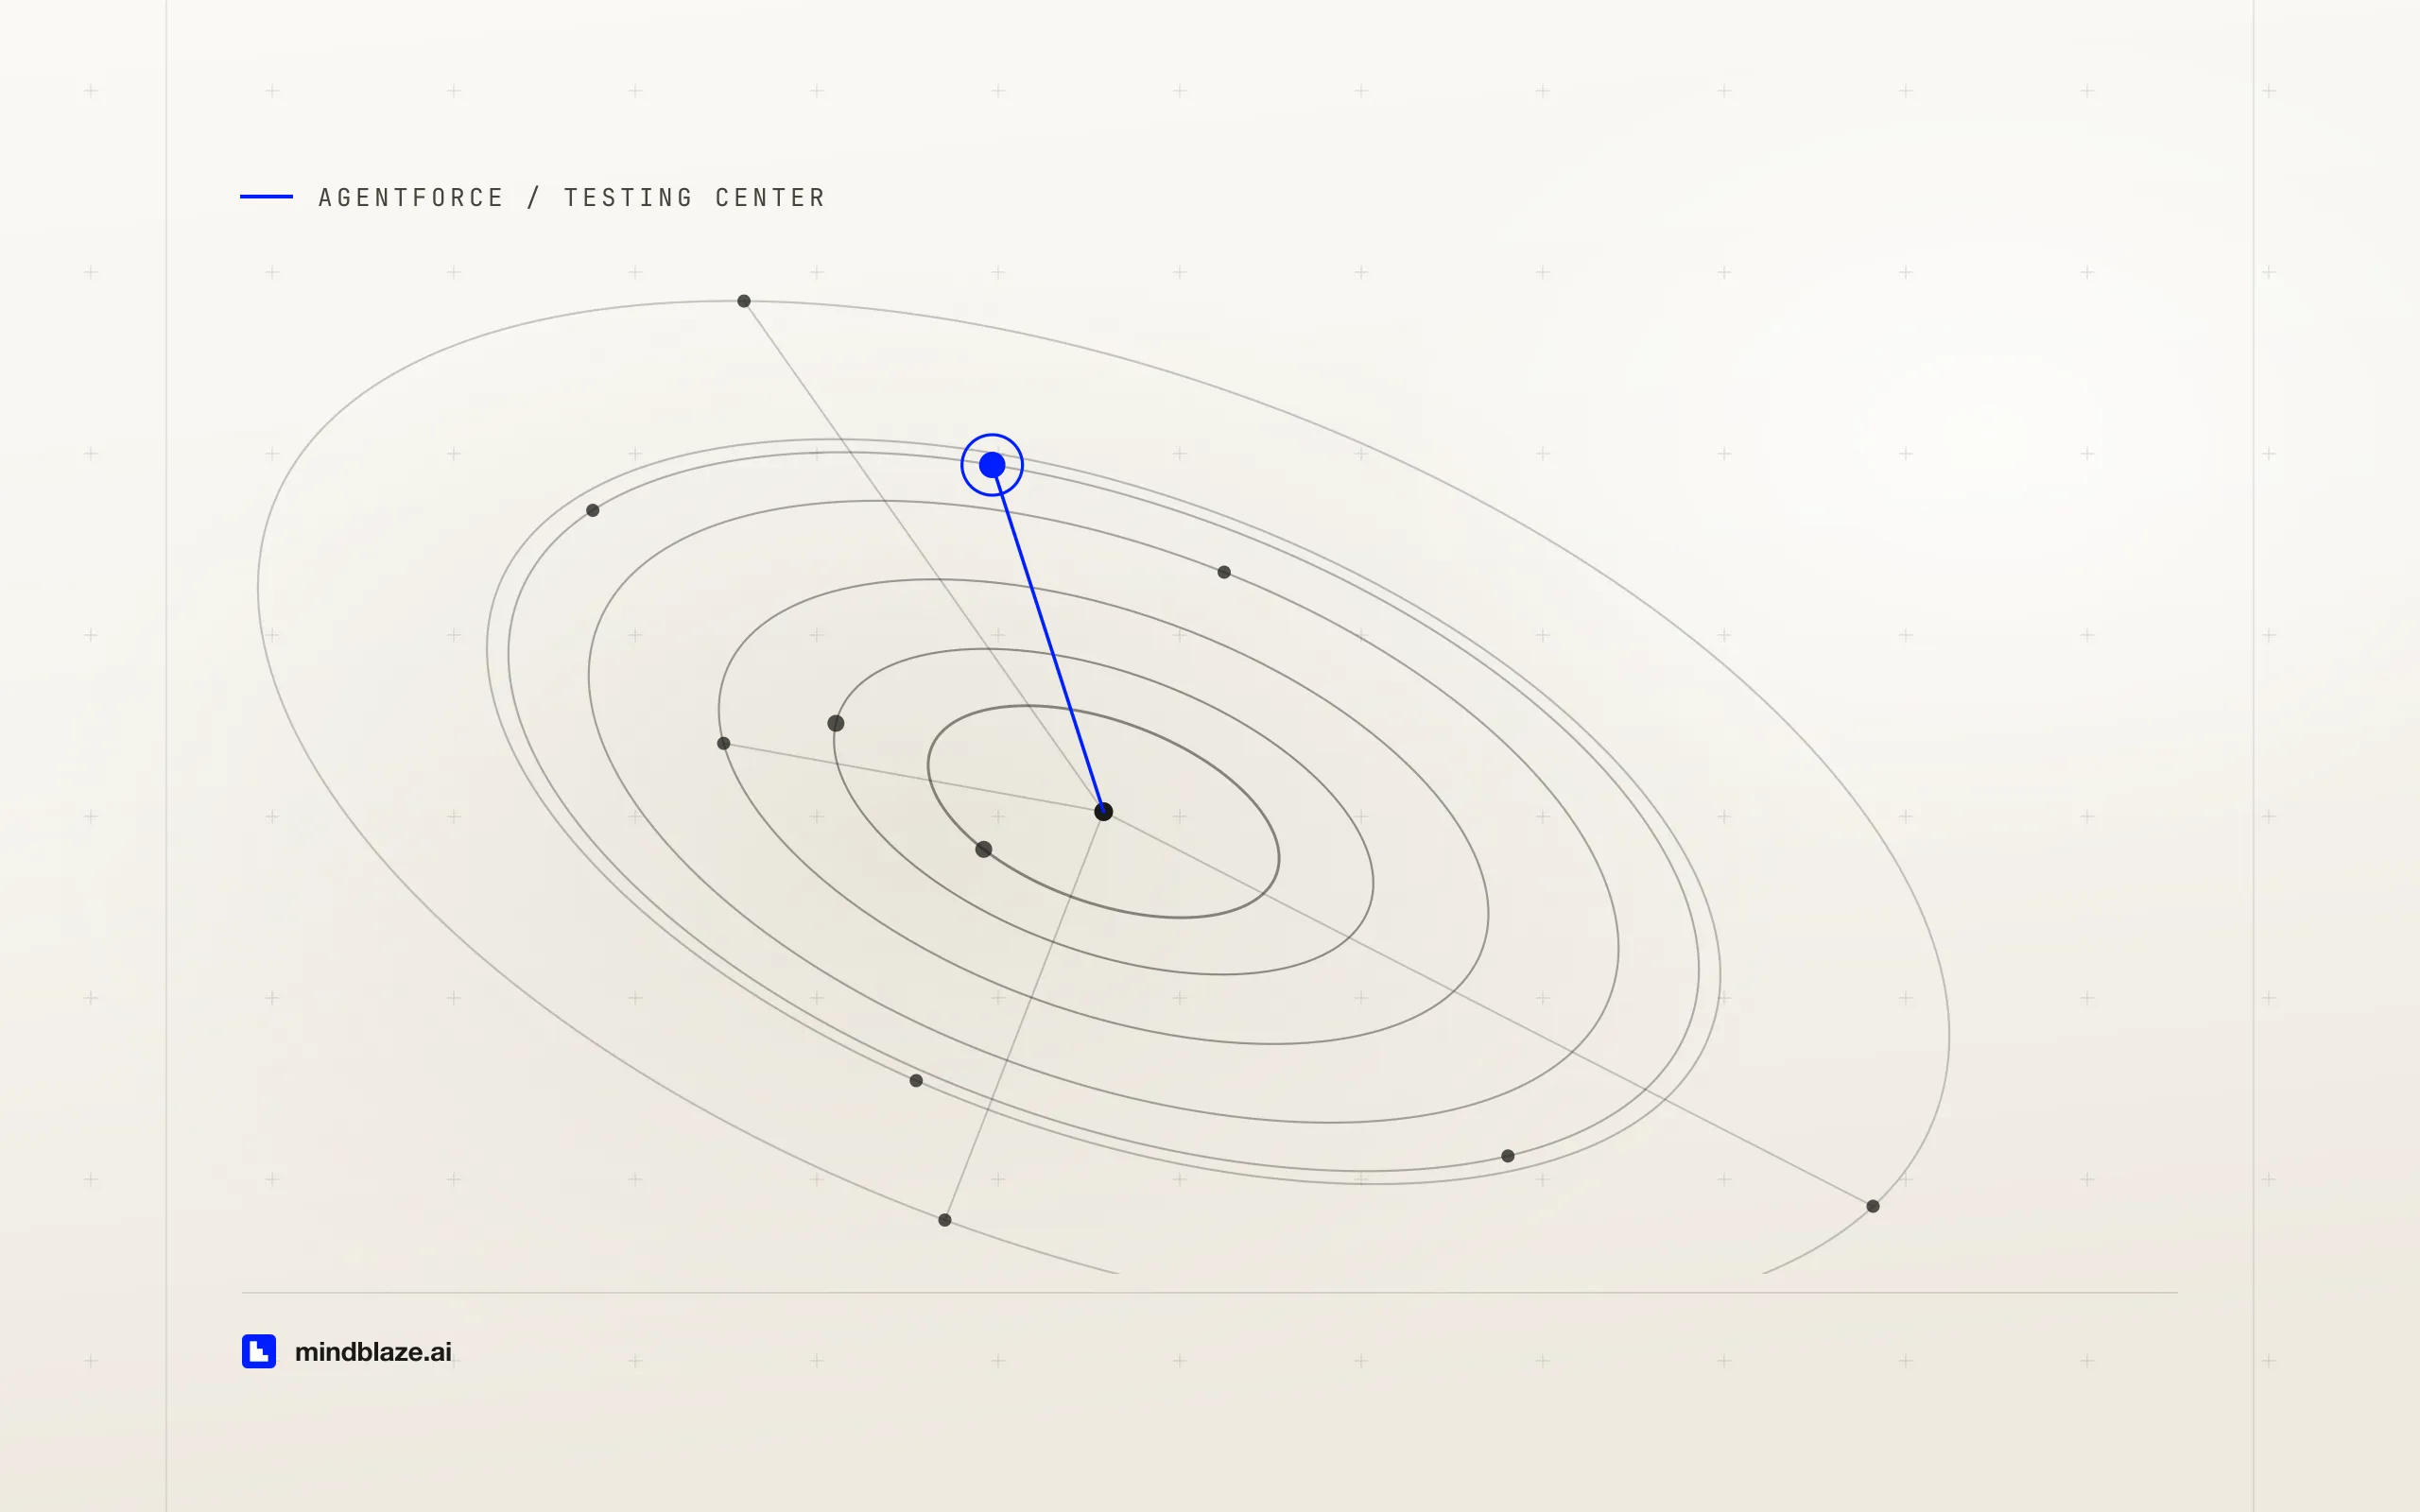Click the highlighted blue ringed node
This screenshot has height=1512, width=2420.
992,465
